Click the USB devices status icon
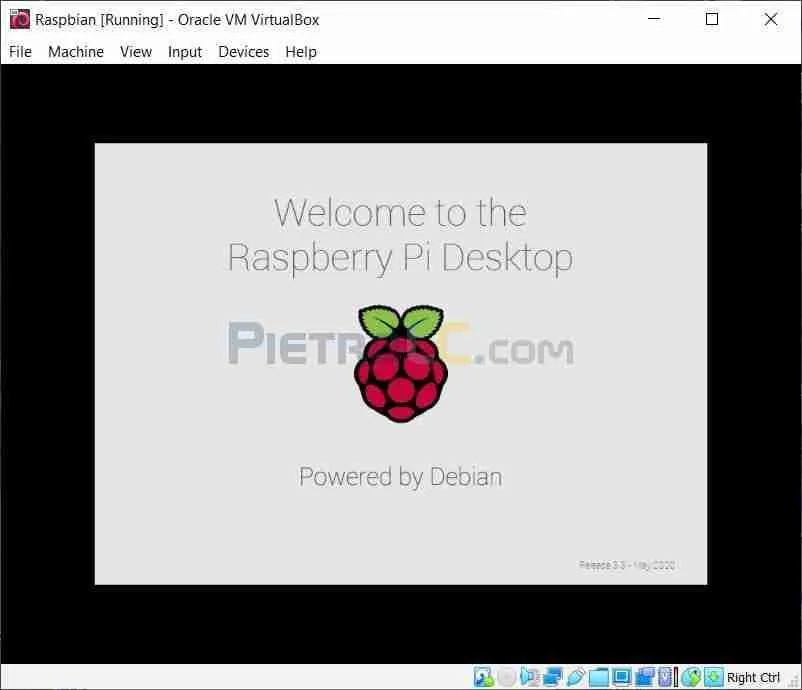This screenshot has width=802, height=690. (576, 677)
